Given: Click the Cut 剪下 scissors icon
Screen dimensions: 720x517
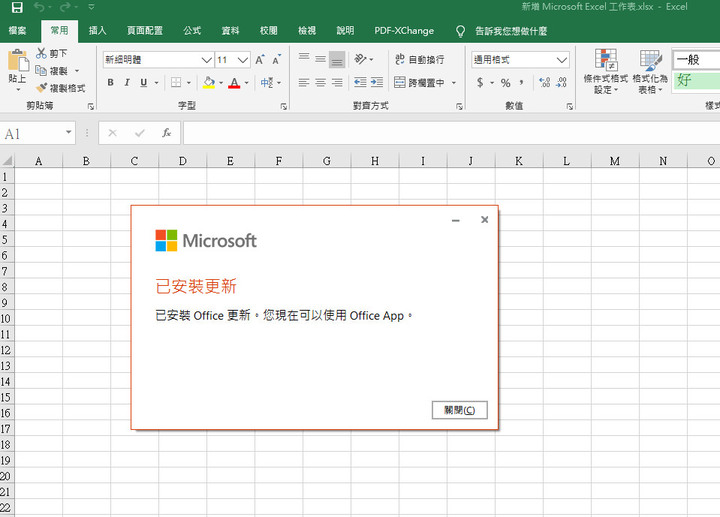Looking at the screenshot, I should 41,53.
